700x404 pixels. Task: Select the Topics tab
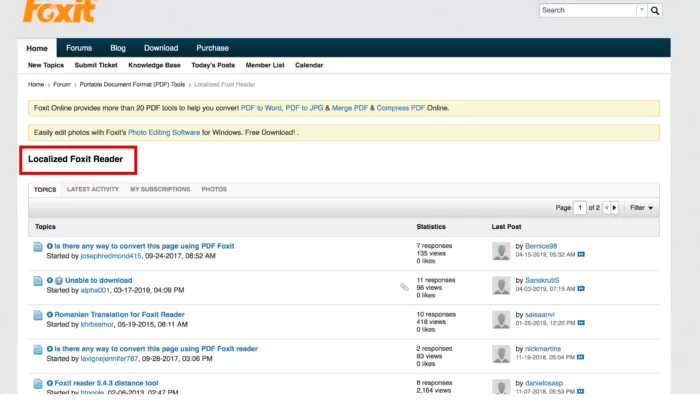click(x=45, y=190)
